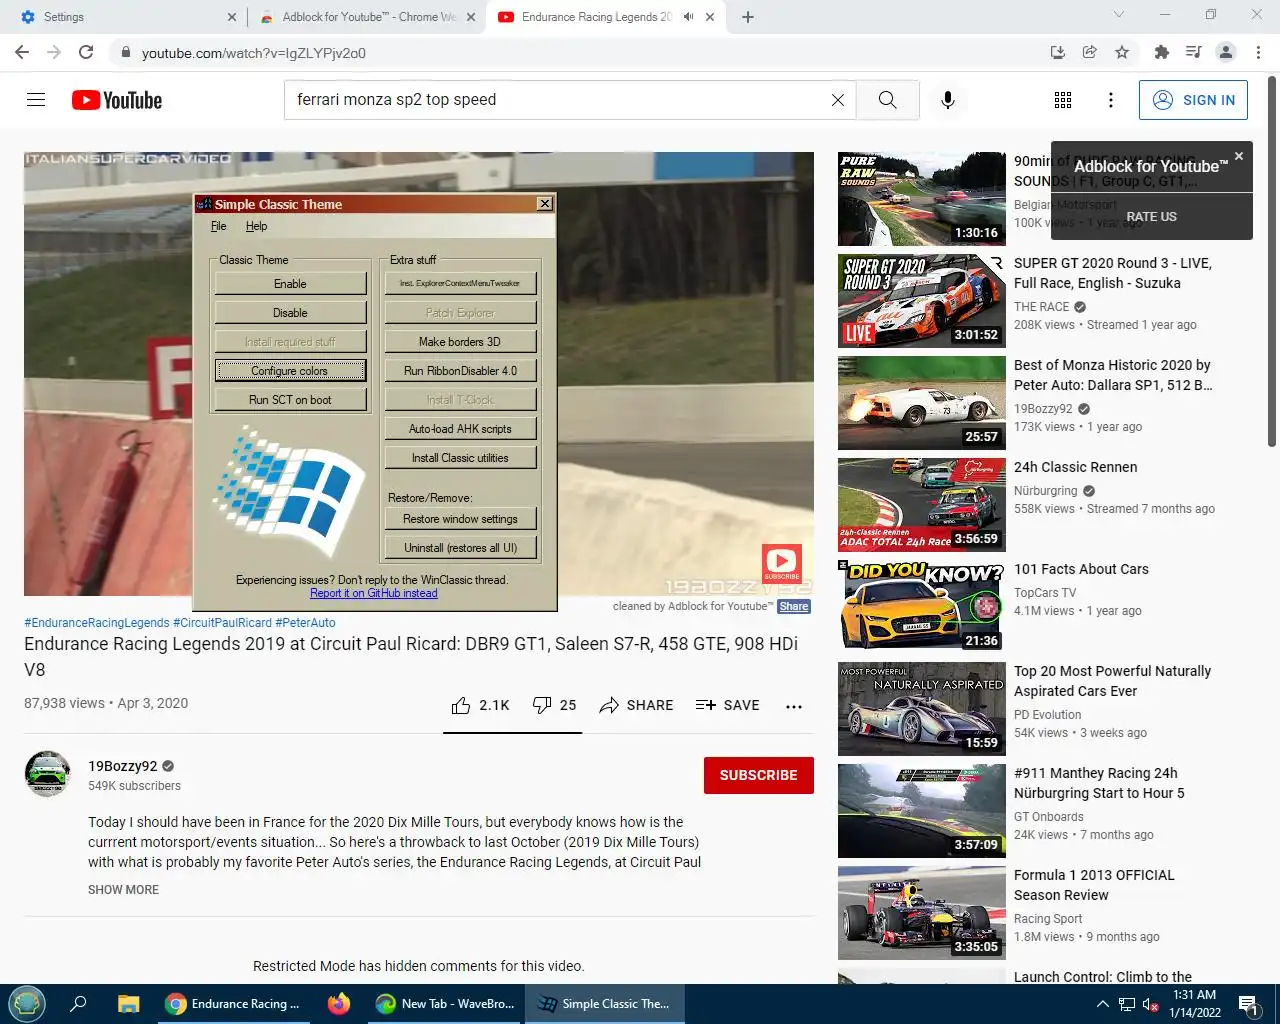Open a new Chrome tab
The width and height of the screenshot is (1280, 1024).
click(x=748, y=17)
